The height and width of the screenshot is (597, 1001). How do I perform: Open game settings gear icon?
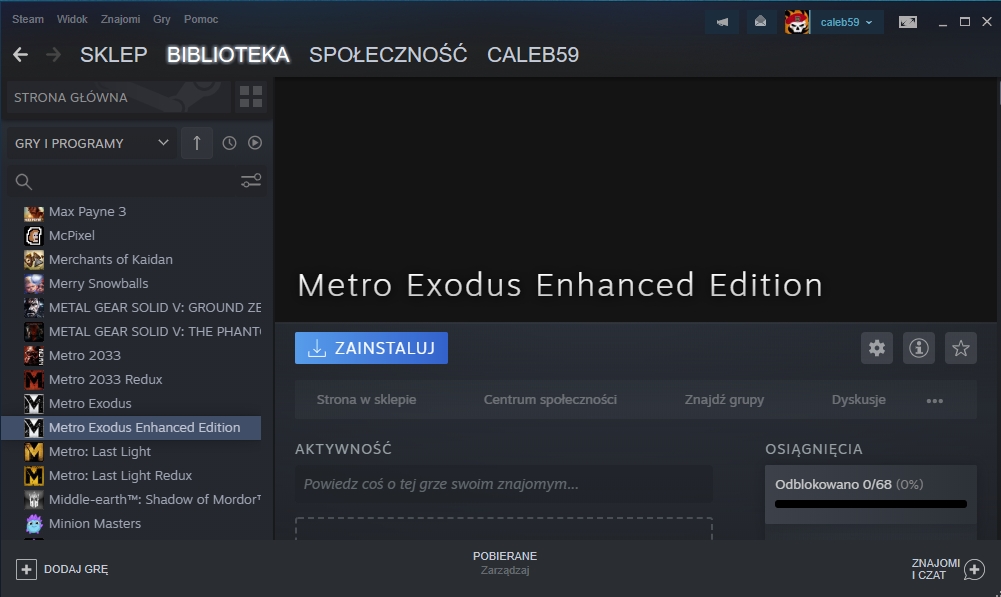point(877,348)
